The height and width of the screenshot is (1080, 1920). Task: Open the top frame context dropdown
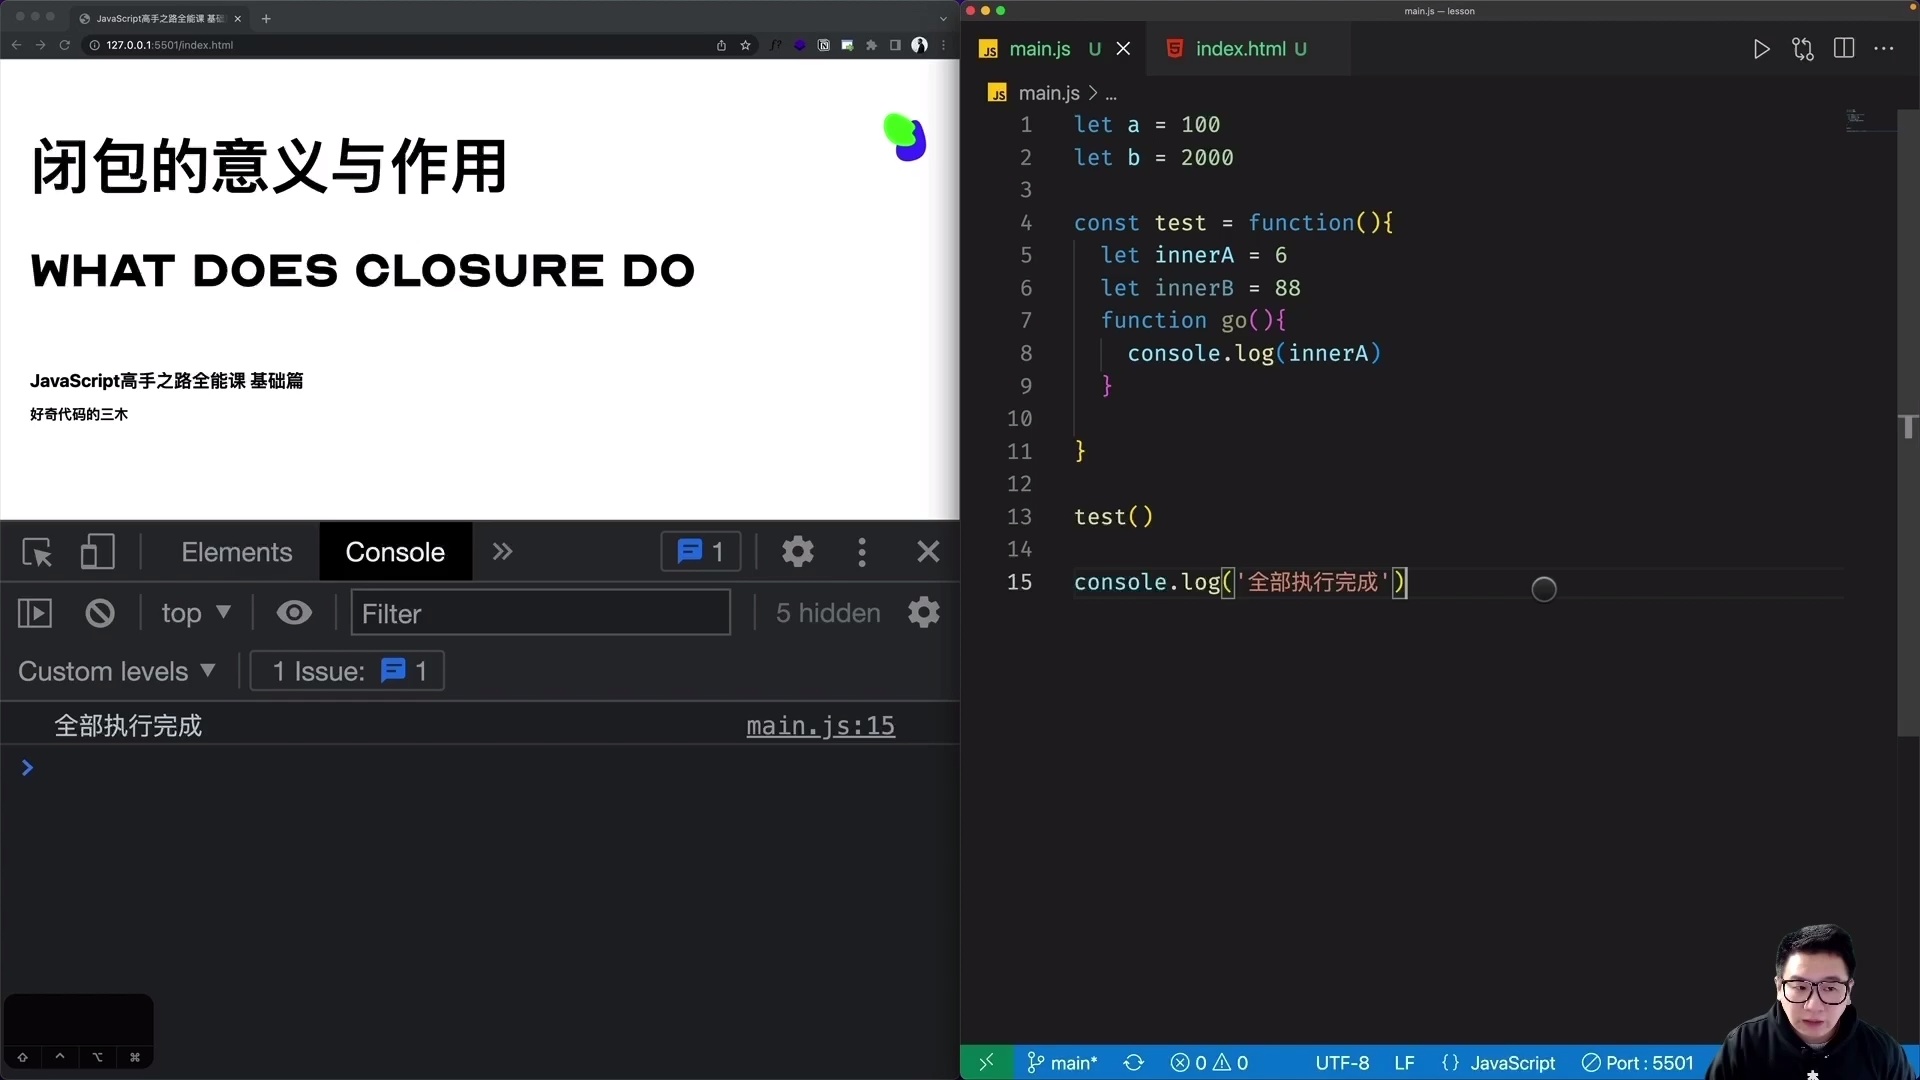(195, 613)
